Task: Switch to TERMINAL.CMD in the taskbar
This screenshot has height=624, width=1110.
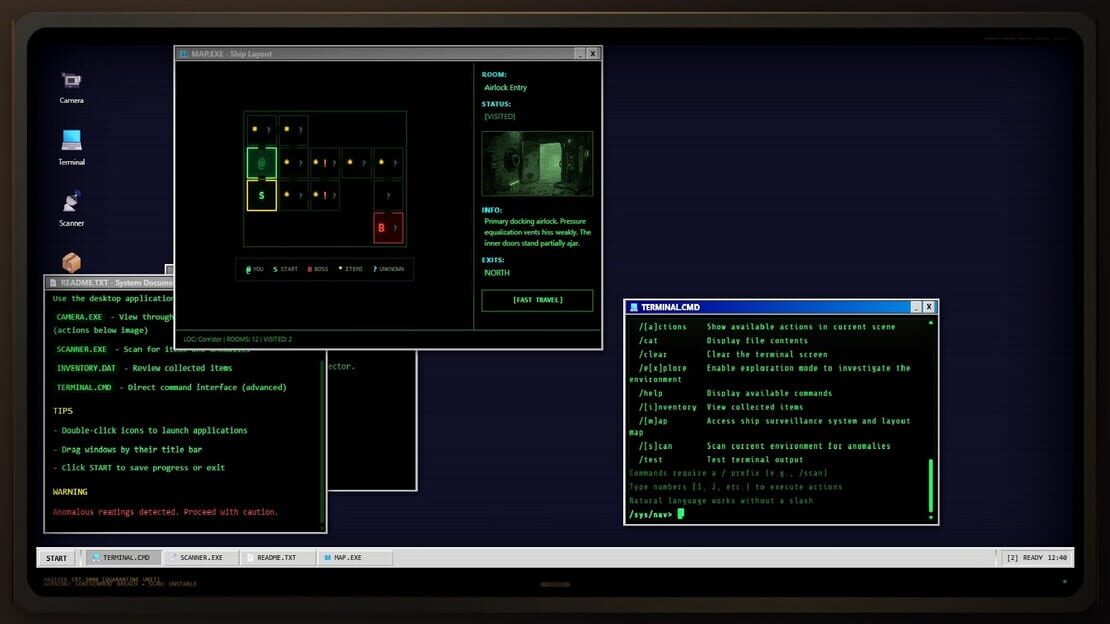Action: point(121,558)
